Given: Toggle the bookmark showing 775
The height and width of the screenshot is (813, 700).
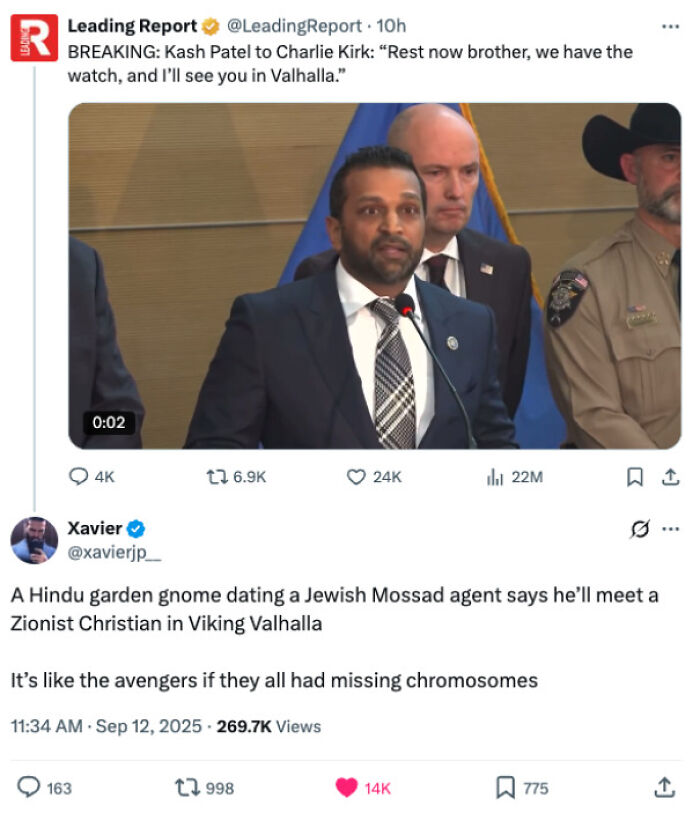Looking at the screenshot, I should [507, 788].
